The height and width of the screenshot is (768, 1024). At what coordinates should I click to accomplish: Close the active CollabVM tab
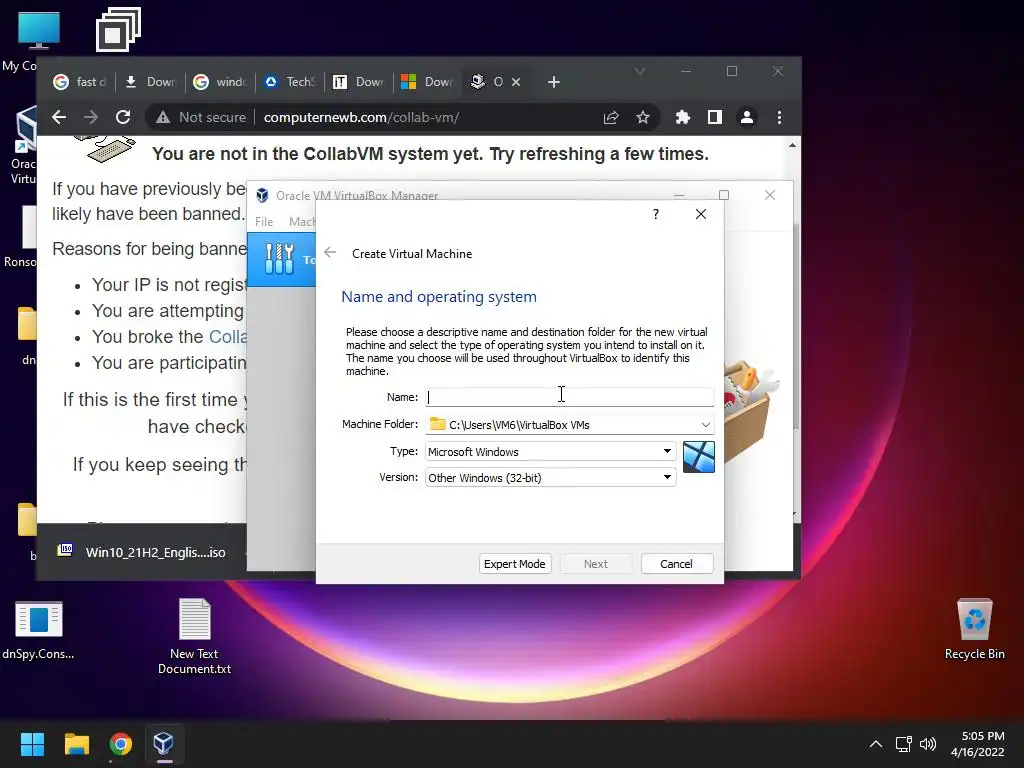[516, 82]
